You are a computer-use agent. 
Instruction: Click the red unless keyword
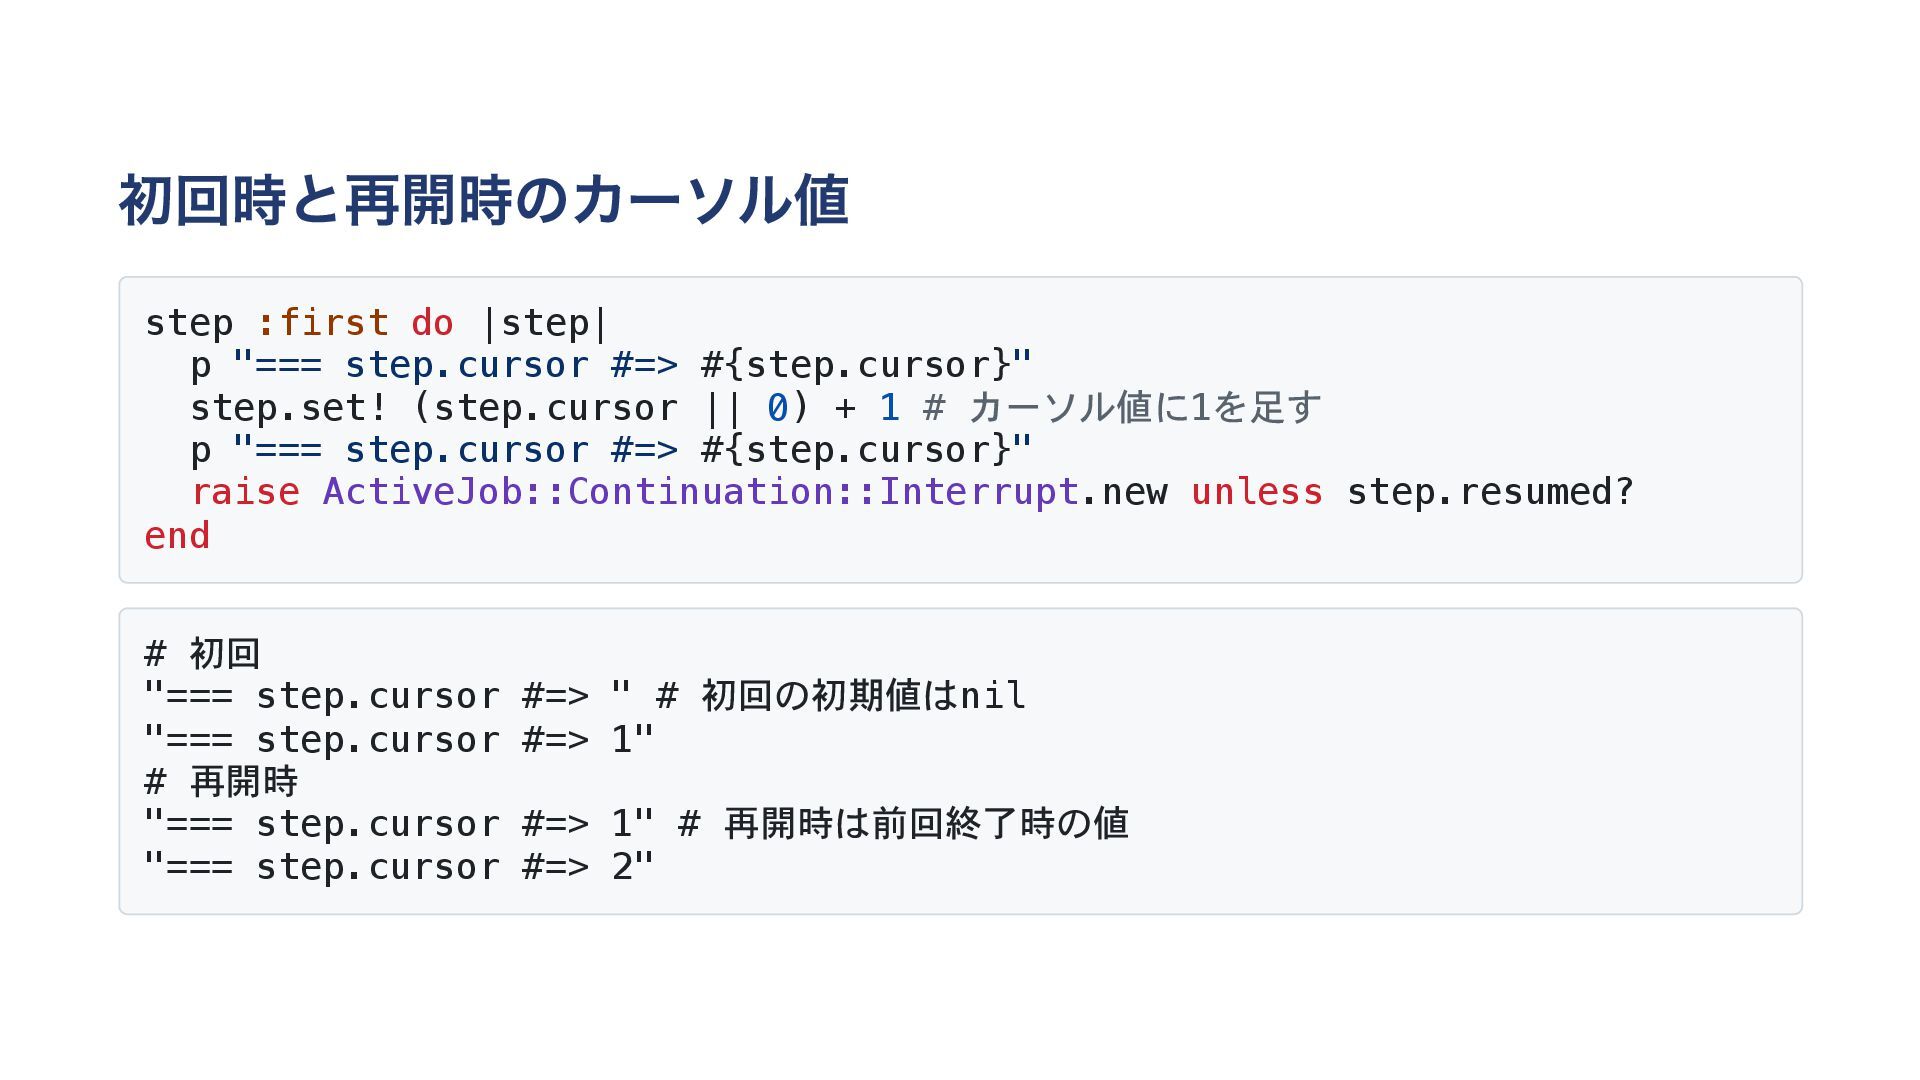click(x=1257, y=492)
